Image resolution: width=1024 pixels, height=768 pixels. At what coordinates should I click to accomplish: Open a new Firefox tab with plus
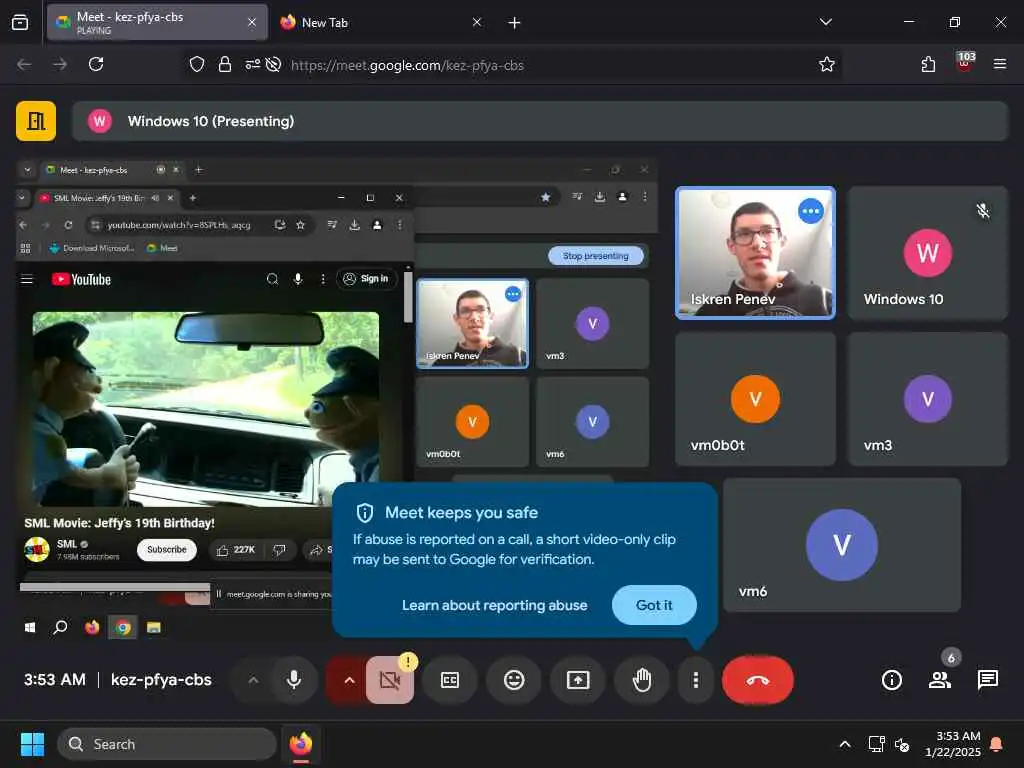pos(514,23)
